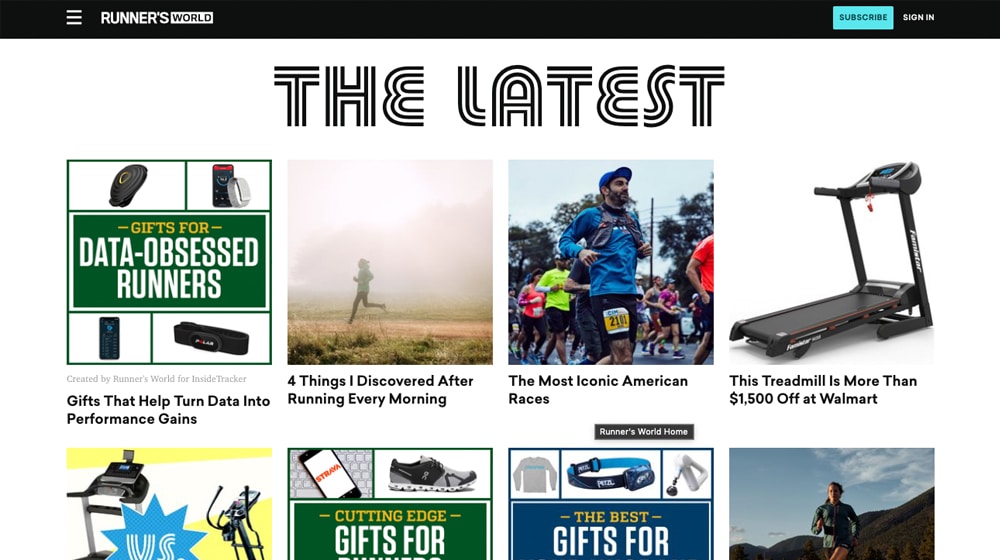The image size is (1000, 560).
Task: Open the foggy morning runner photo
Action: coord(390,262)
